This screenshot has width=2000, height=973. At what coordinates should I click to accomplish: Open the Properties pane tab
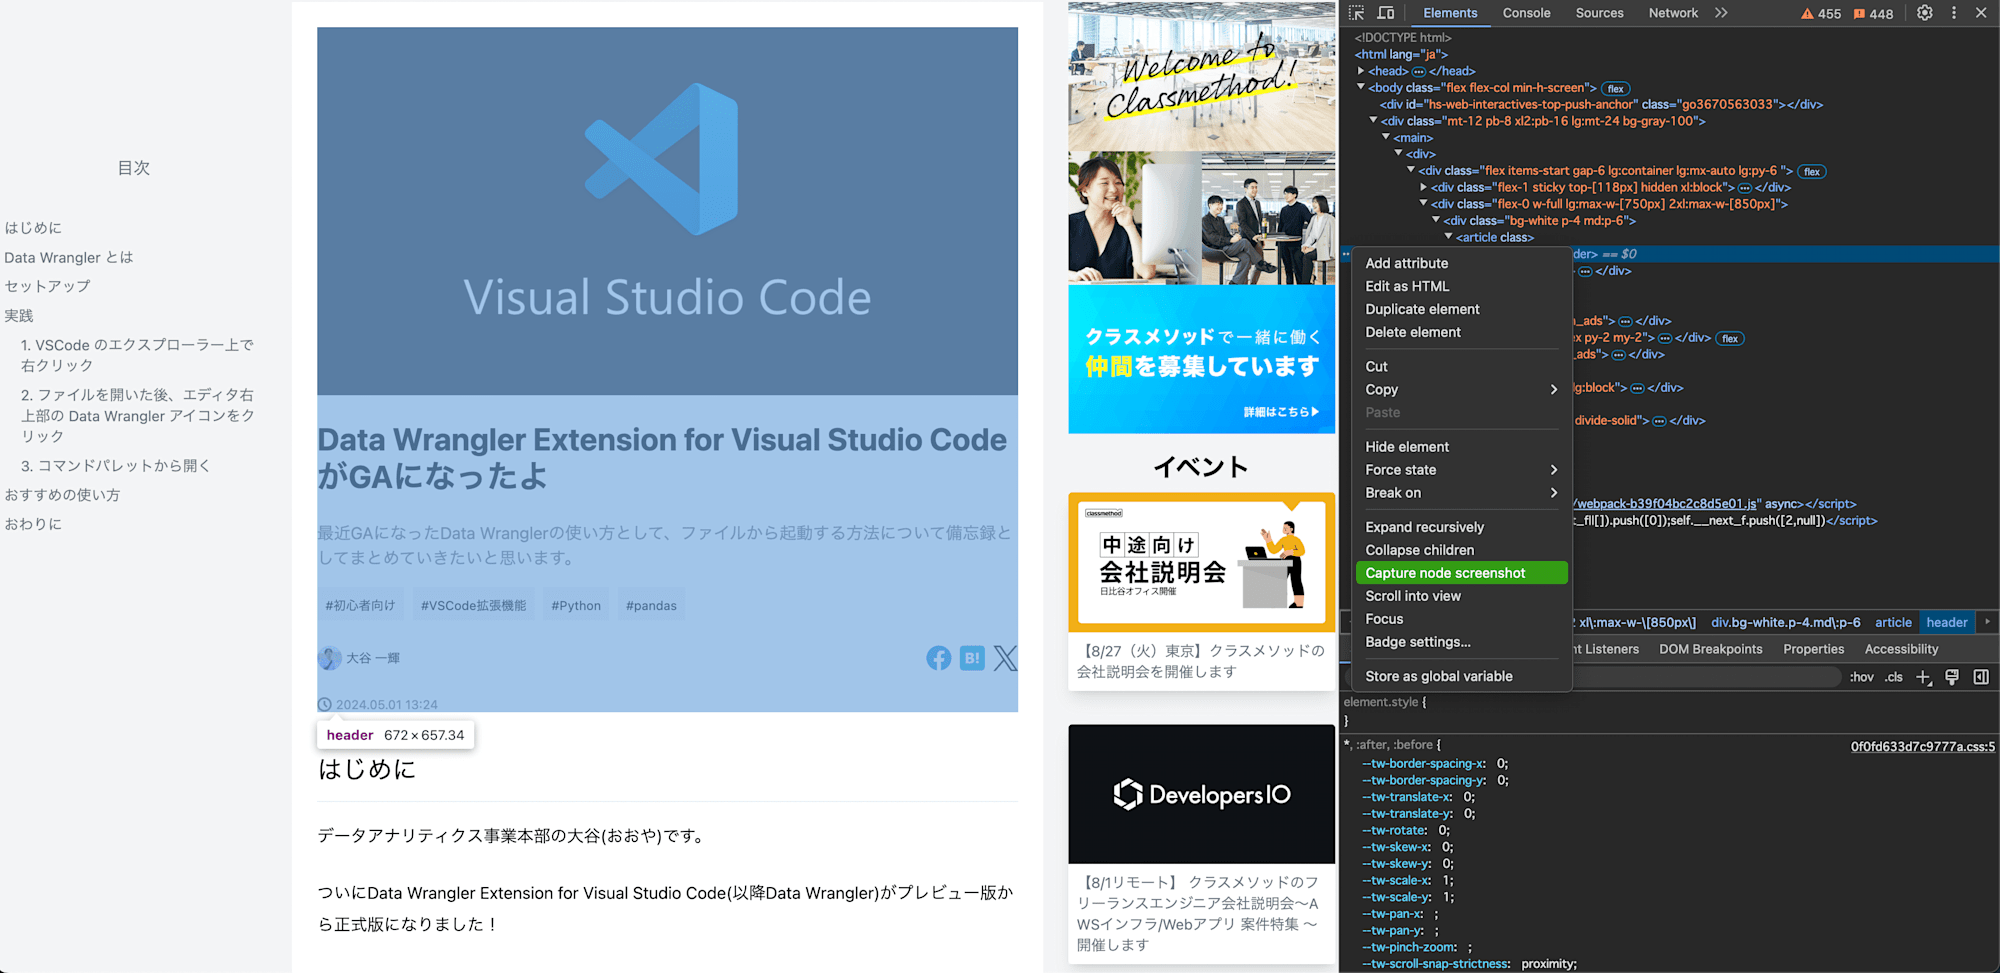[x=1813, y=649]
